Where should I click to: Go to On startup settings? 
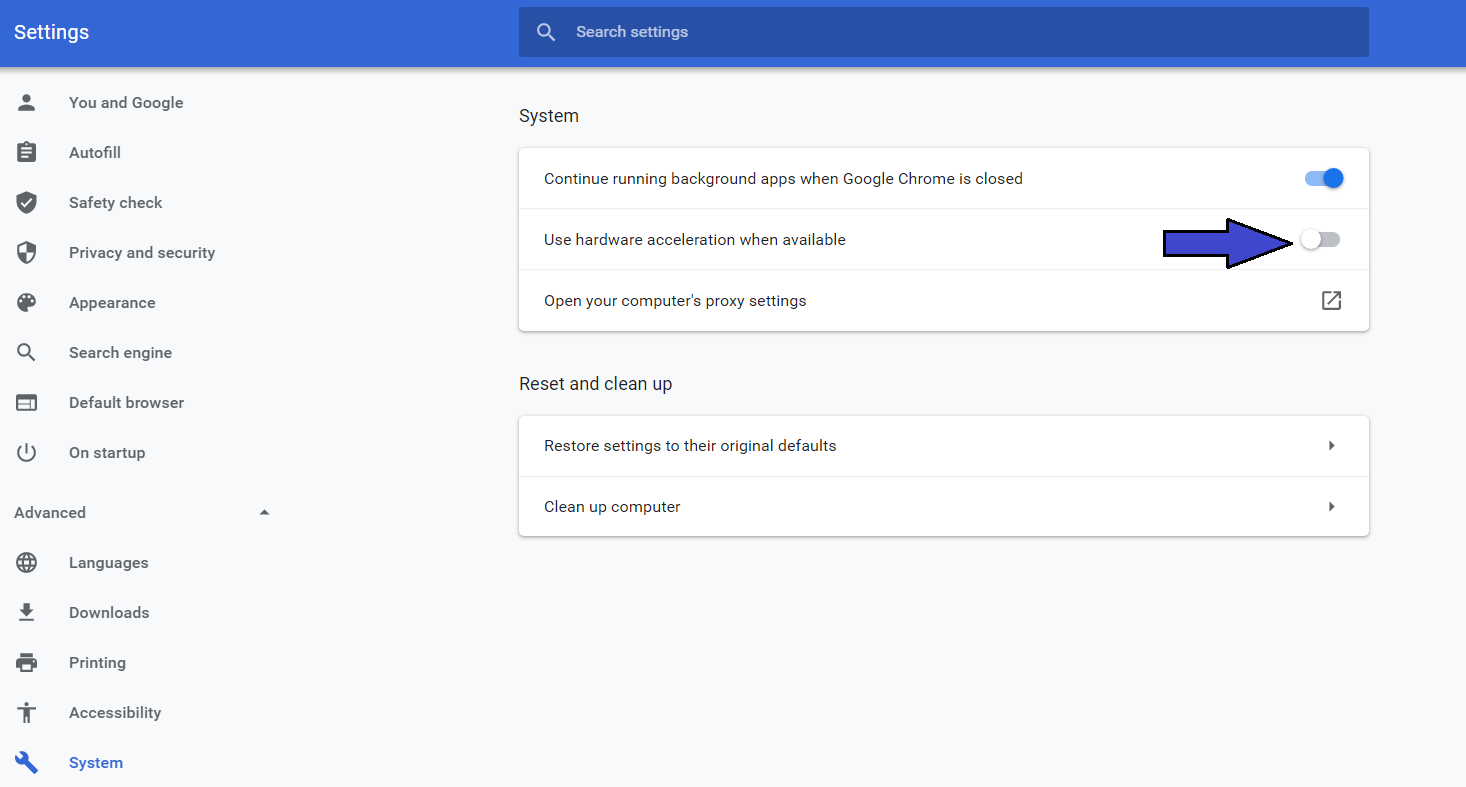point(107,452)
